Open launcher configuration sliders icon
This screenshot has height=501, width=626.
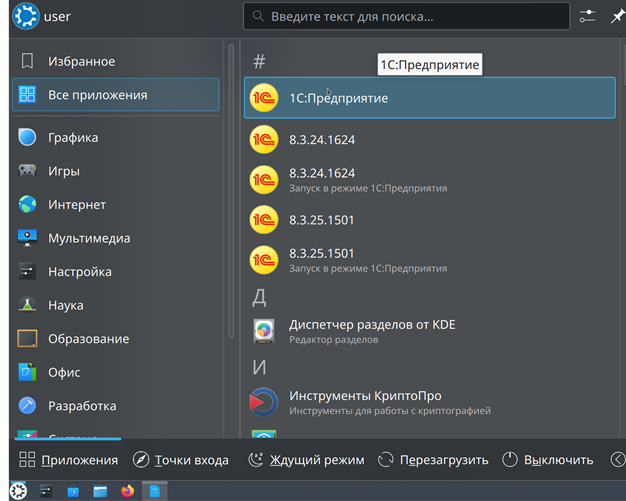(x=587, y=16)
